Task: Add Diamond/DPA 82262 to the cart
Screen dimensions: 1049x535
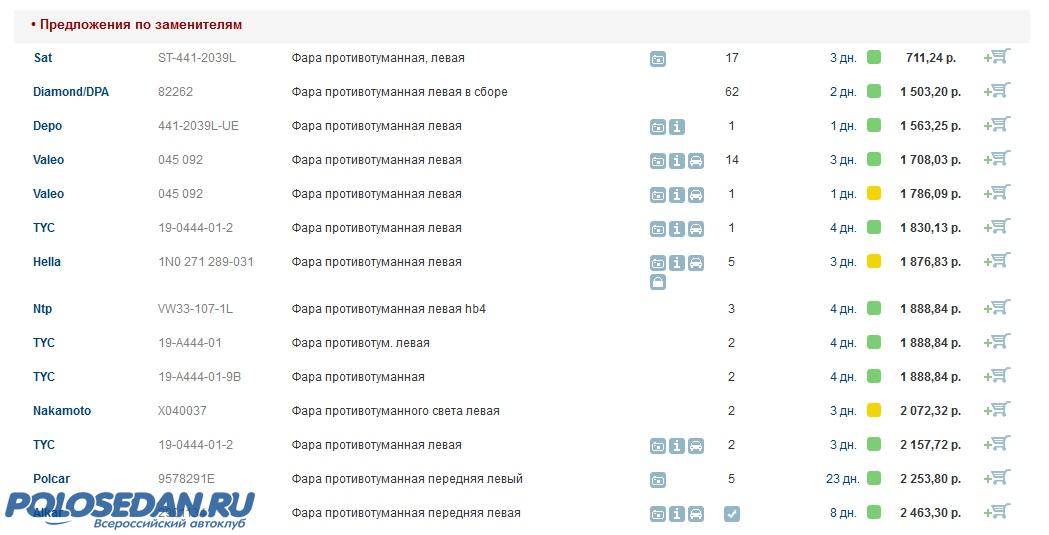Action: click(997, 91)
